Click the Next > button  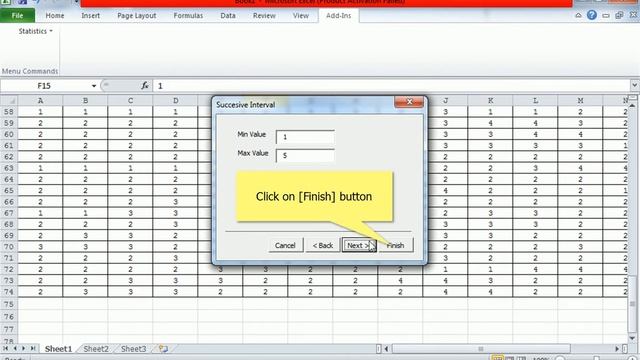click(x=359, y=245)
